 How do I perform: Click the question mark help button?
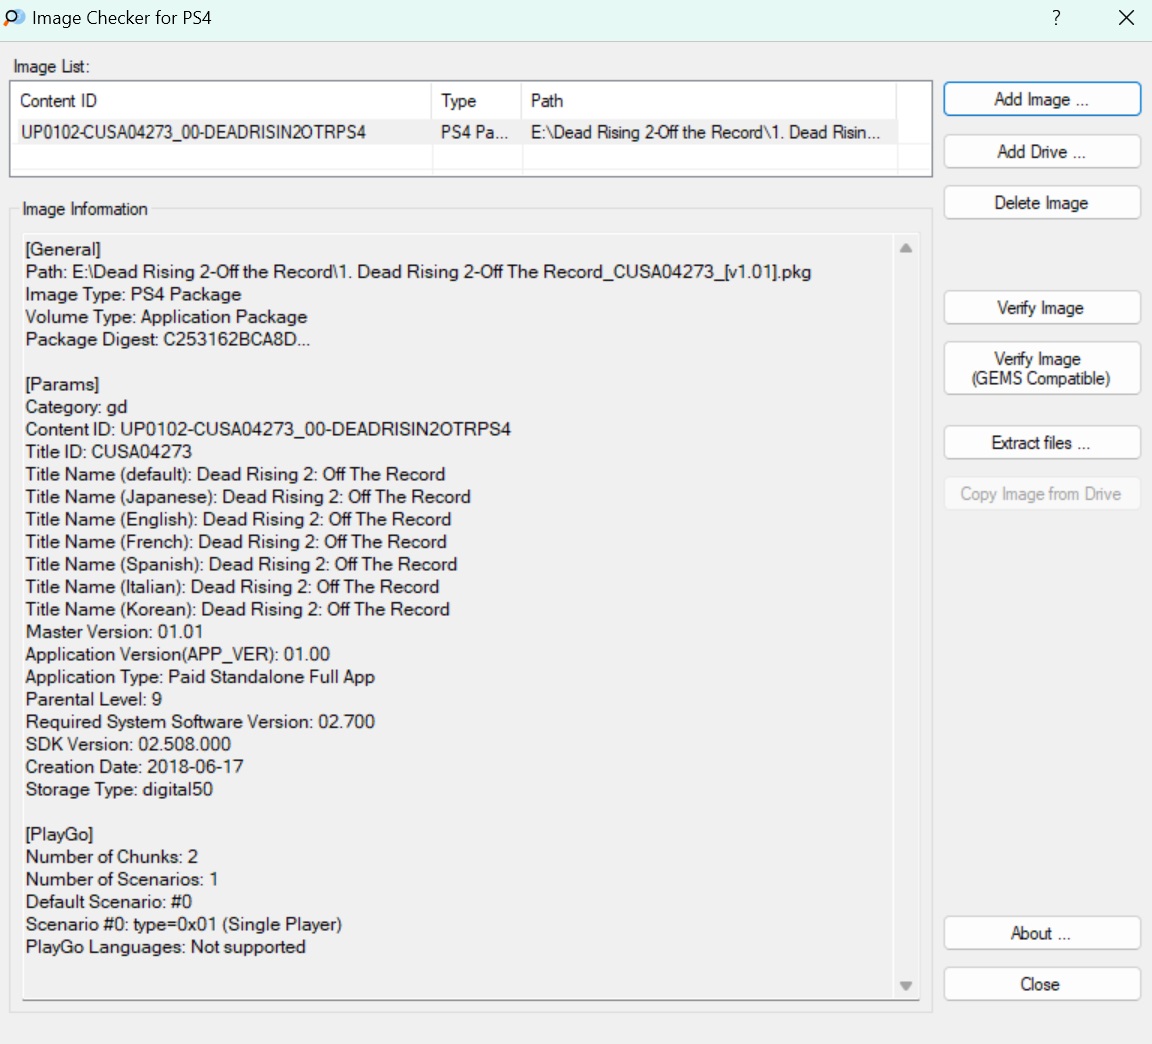1056,18
